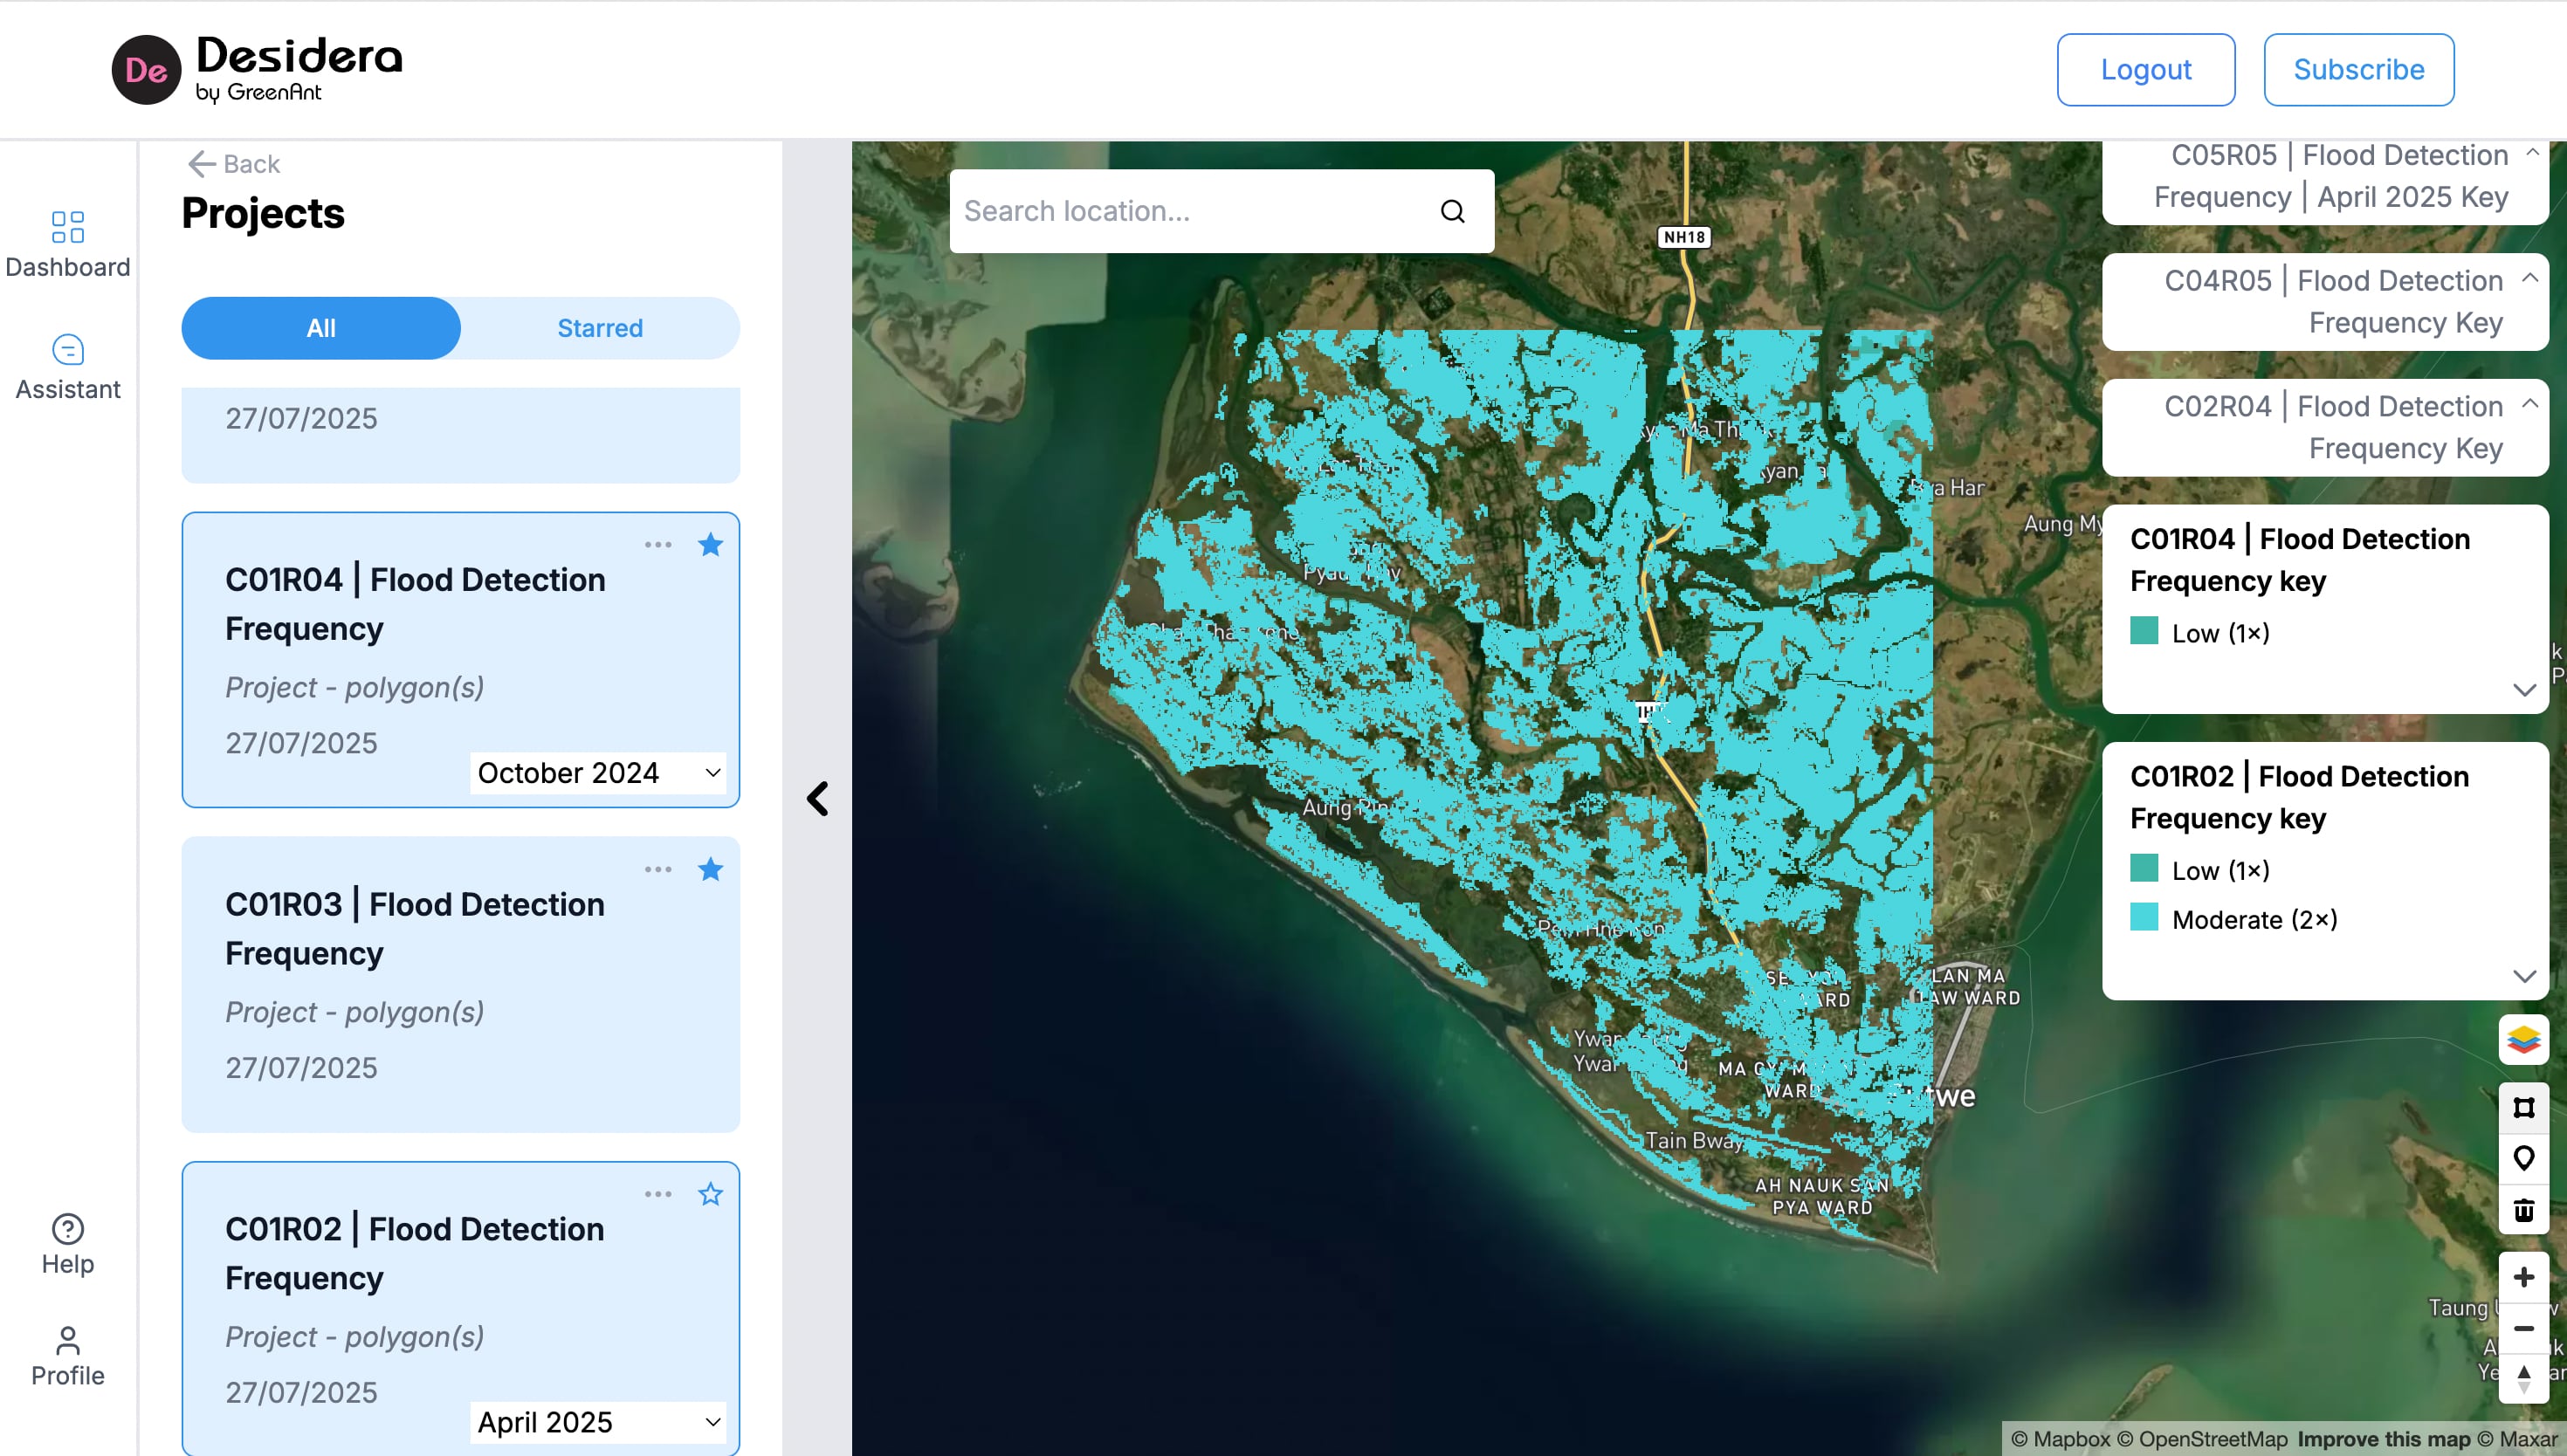Collapse the C01R02 Flood Detection Frequency key panel
The image size is (2567, 1456).
(x=2525, y=976)
